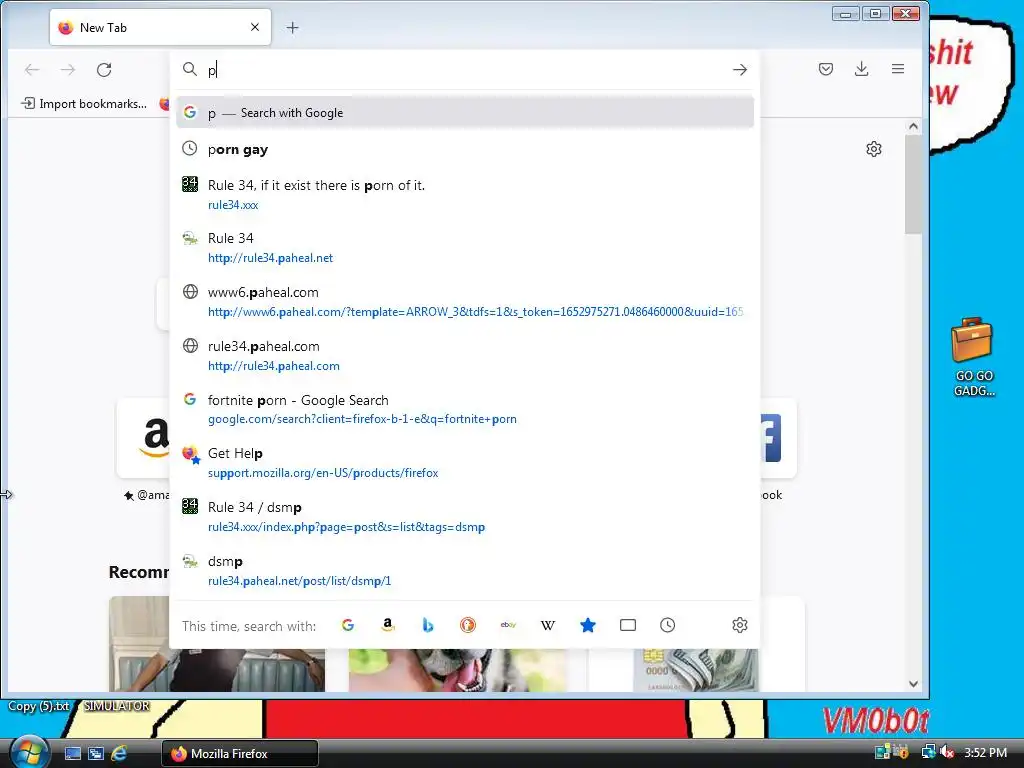Click Mozilla Firefox taskbar button
Viewport: 1024px width, 768px height.
[x=240, y=754]
